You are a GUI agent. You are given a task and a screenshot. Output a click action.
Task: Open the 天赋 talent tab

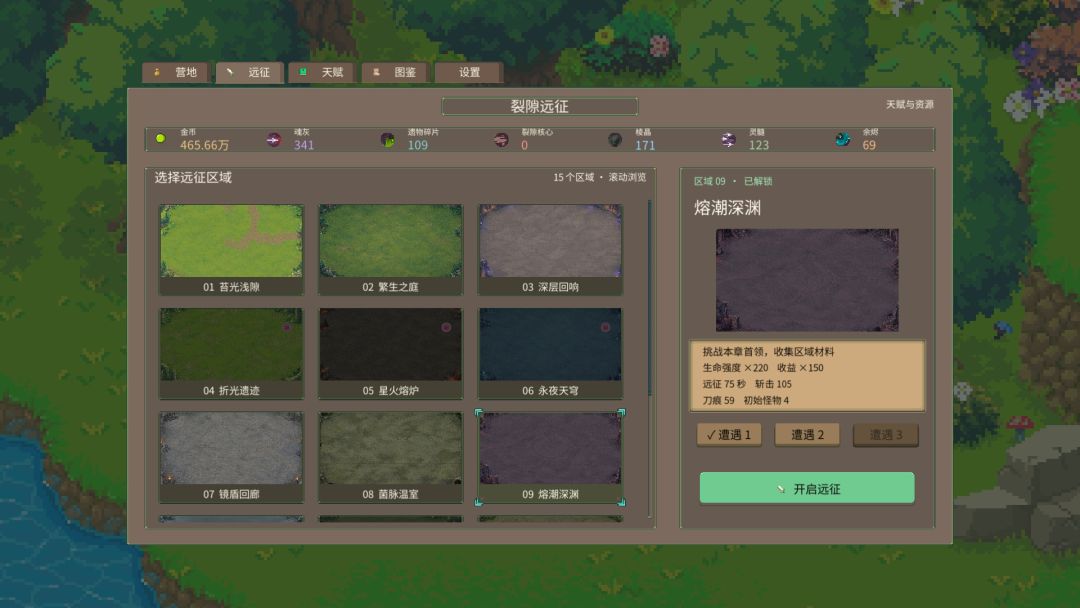pyautogui.click(x=322, y=72)
